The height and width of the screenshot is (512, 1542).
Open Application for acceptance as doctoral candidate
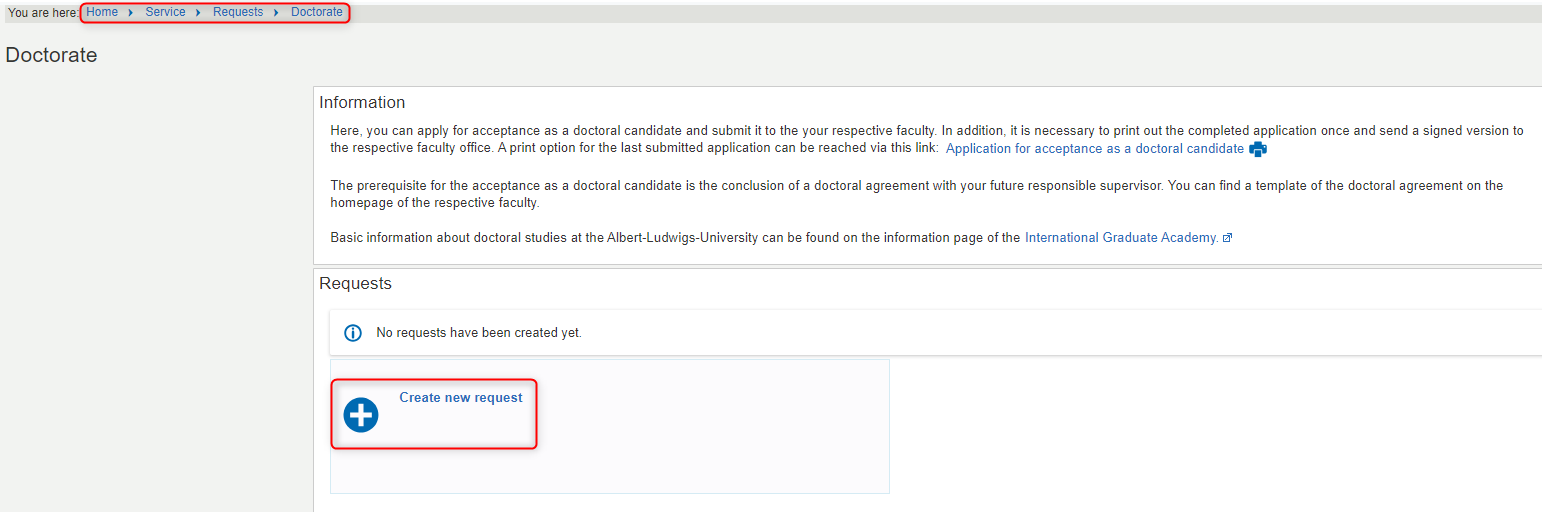(1095, 149)
